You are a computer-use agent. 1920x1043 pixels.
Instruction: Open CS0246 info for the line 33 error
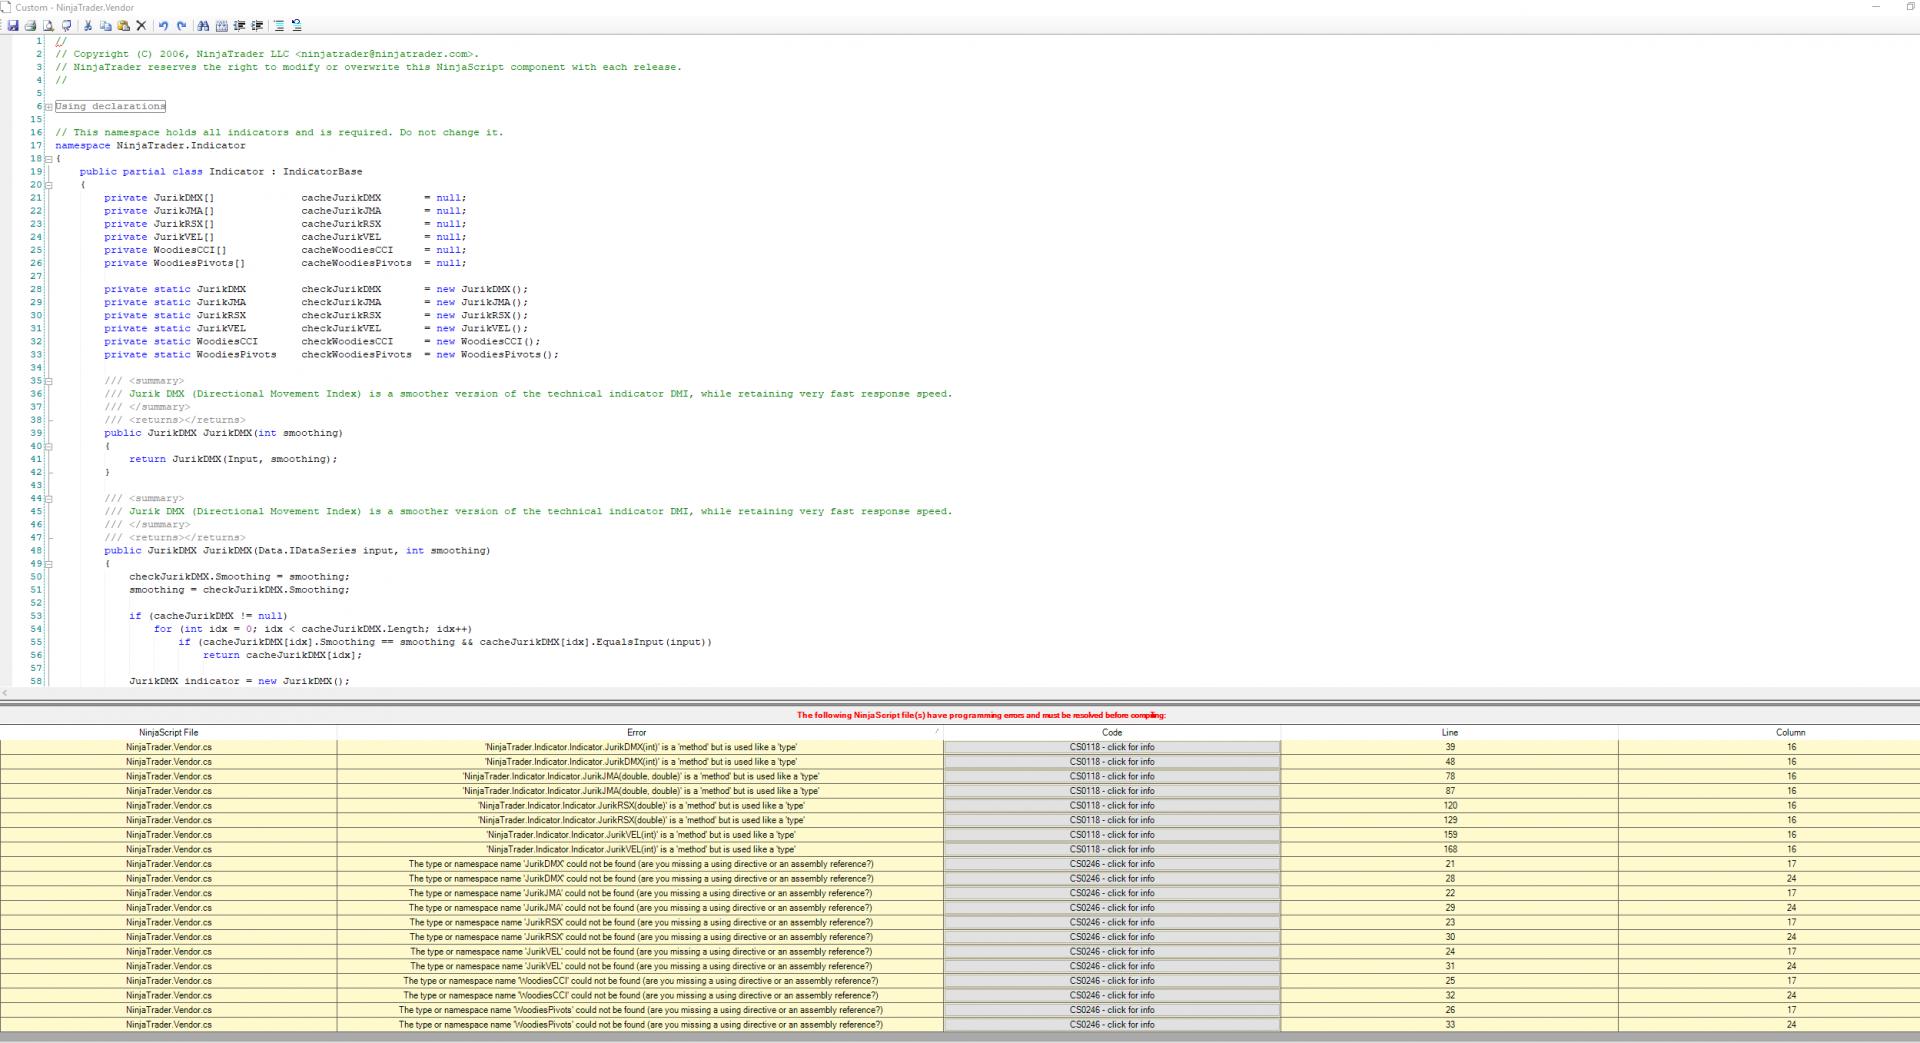point(1112,1025)
